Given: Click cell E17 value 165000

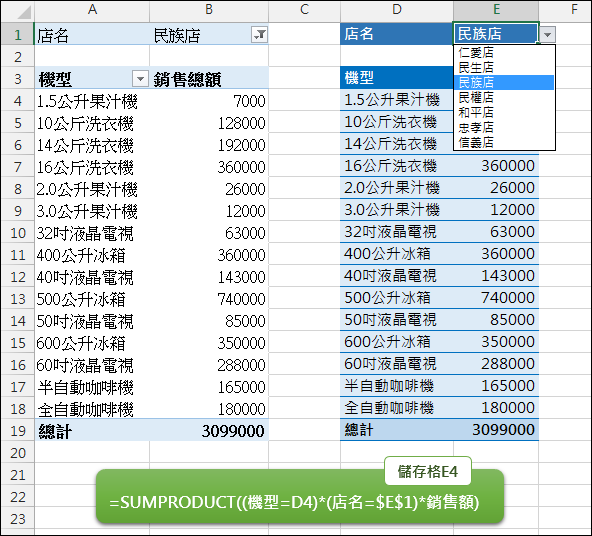Looking at the screenshot, I should click(x=496, y=385).
